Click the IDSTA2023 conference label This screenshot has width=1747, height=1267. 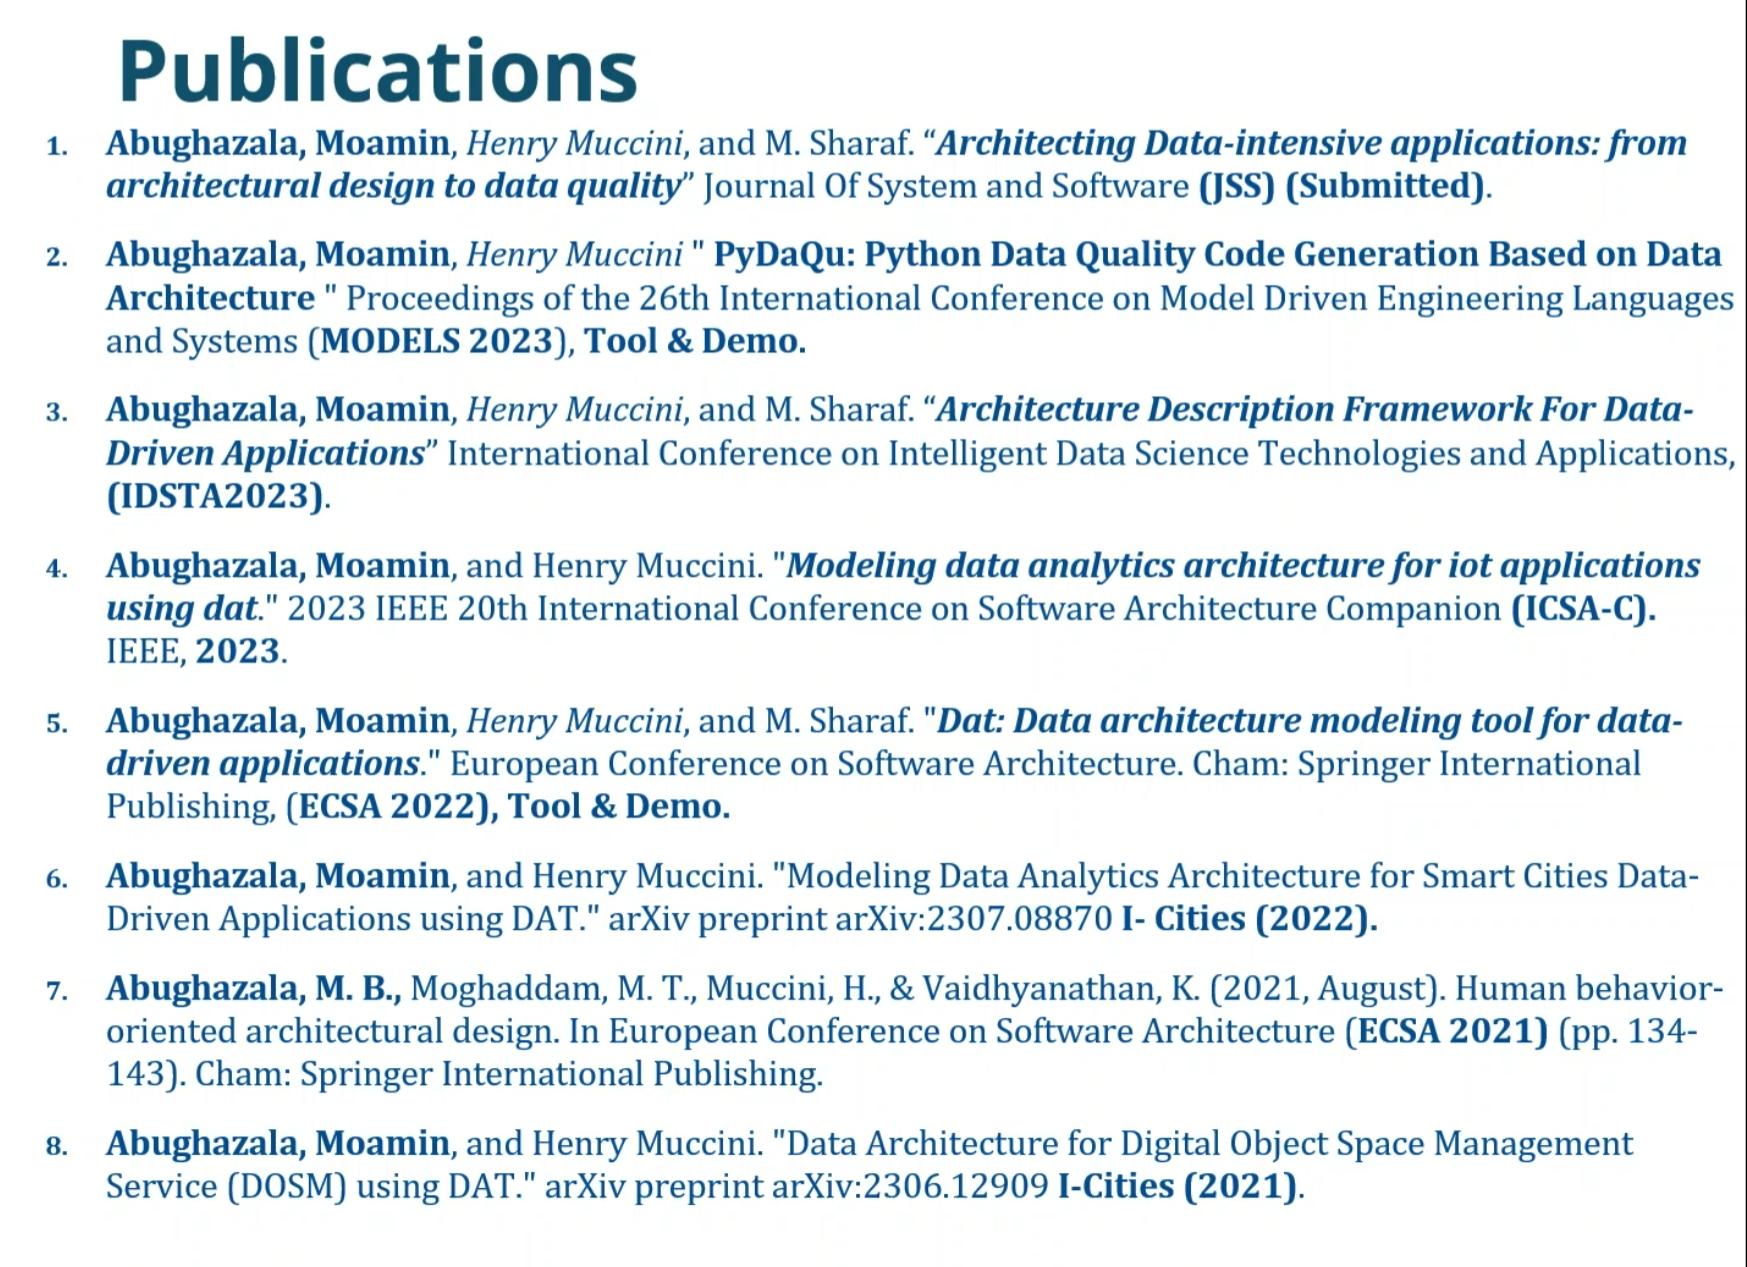(x=216, y=497)
